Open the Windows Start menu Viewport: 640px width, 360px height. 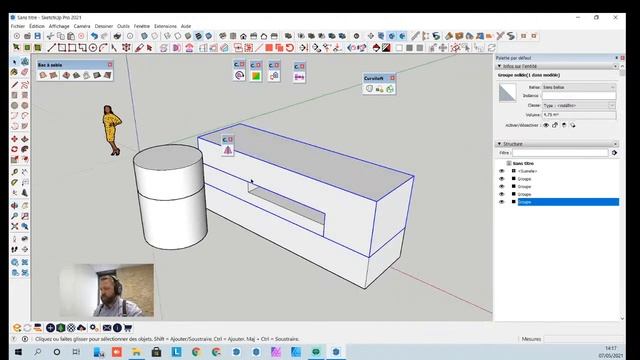point(18,352)
